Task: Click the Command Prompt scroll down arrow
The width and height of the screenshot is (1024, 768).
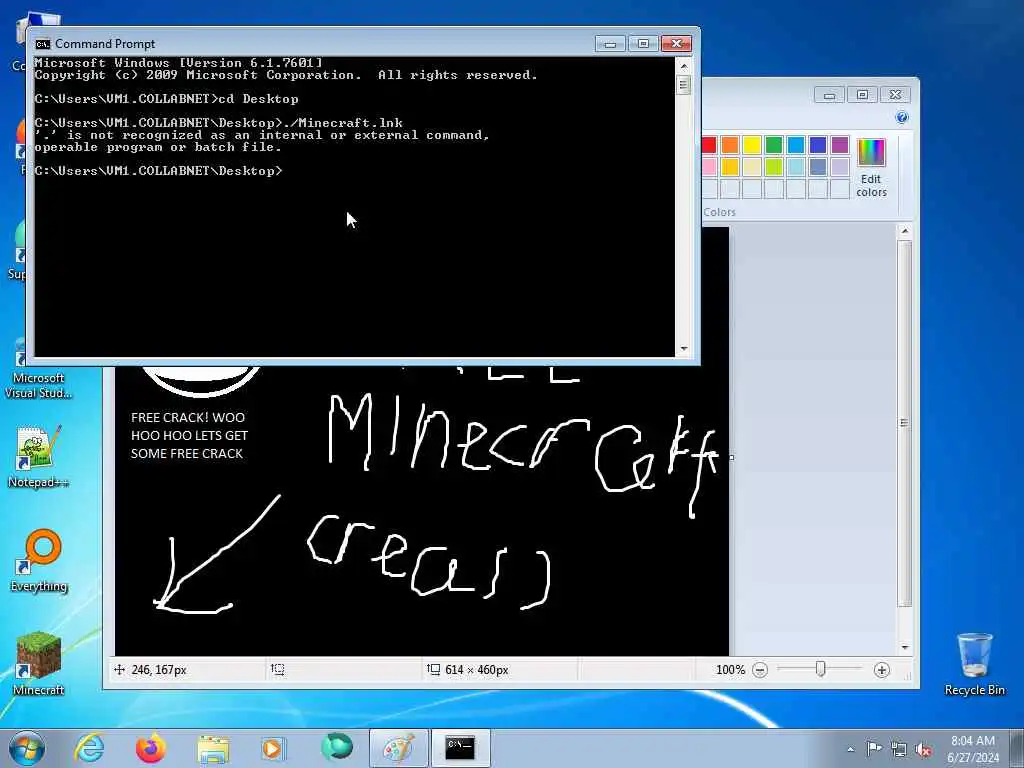Action: click(x=684, y=349)
